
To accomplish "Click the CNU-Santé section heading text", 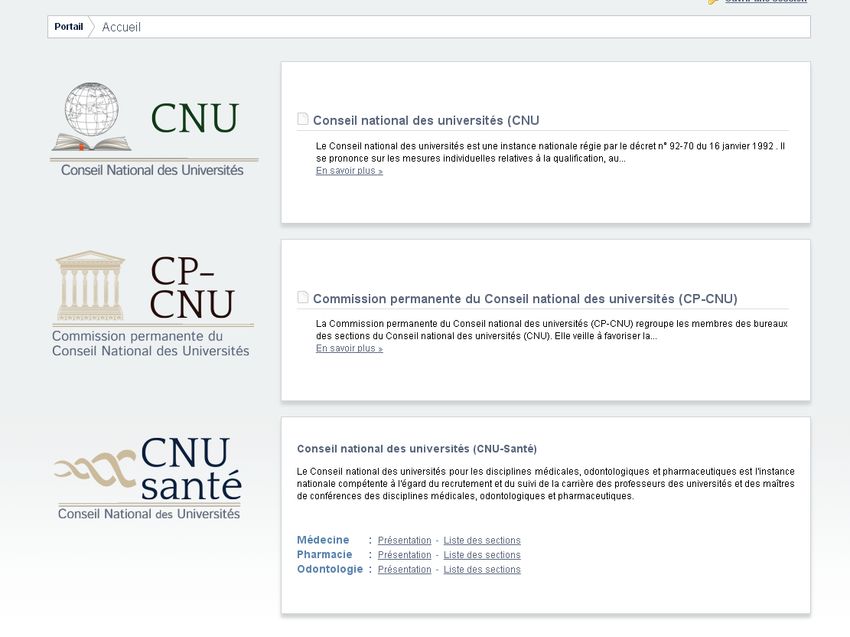I will 417,449.
